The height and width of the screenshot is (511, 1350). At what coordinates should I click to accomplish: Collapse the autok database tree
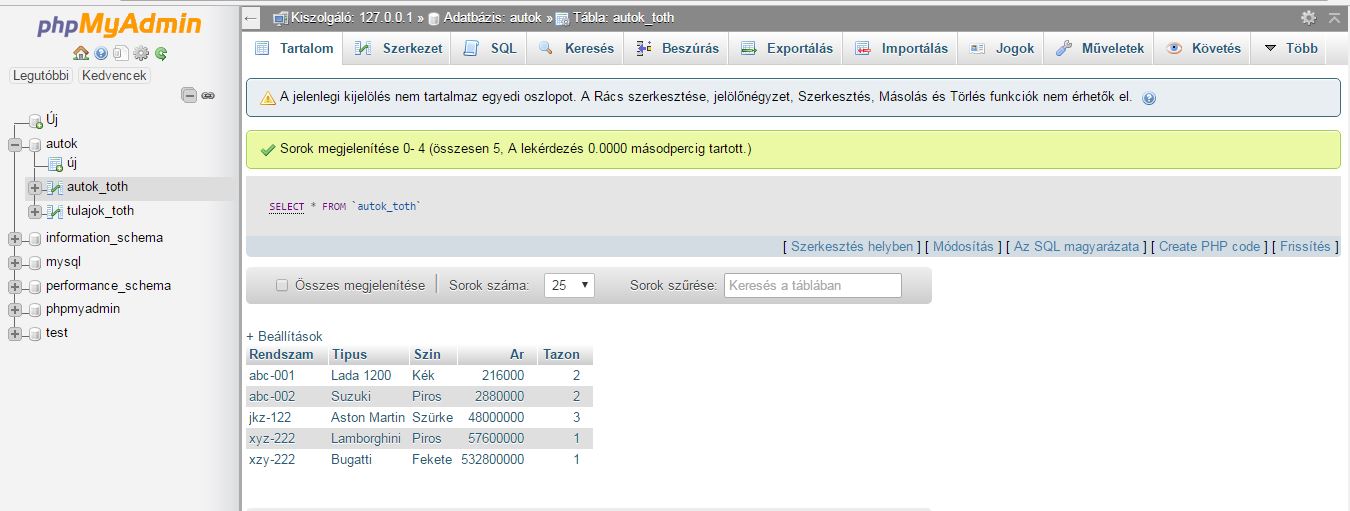click(14, 144)
